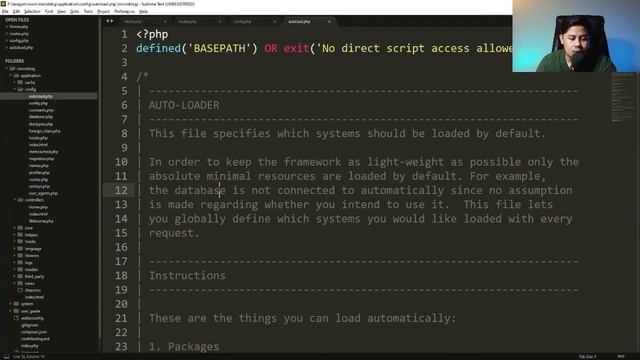Select Home.php under Open Files
The height and width of the screenshot is (360, 640).
coord(19,27)
